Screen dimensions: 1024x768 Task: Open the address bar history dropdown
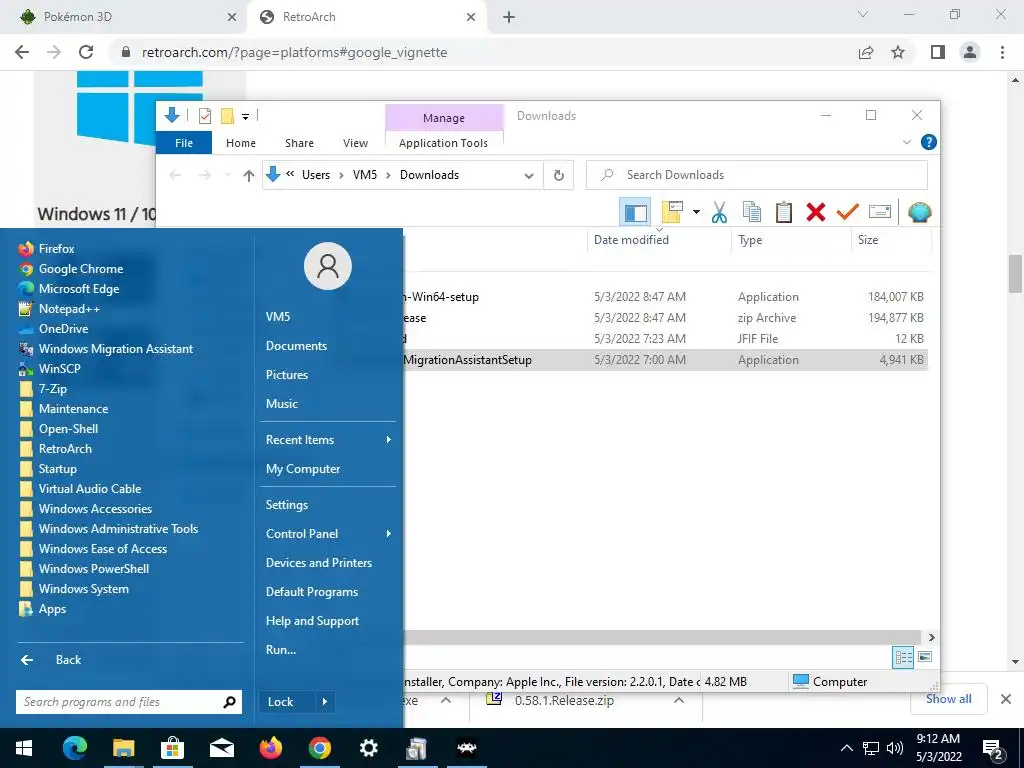point(529,175)
